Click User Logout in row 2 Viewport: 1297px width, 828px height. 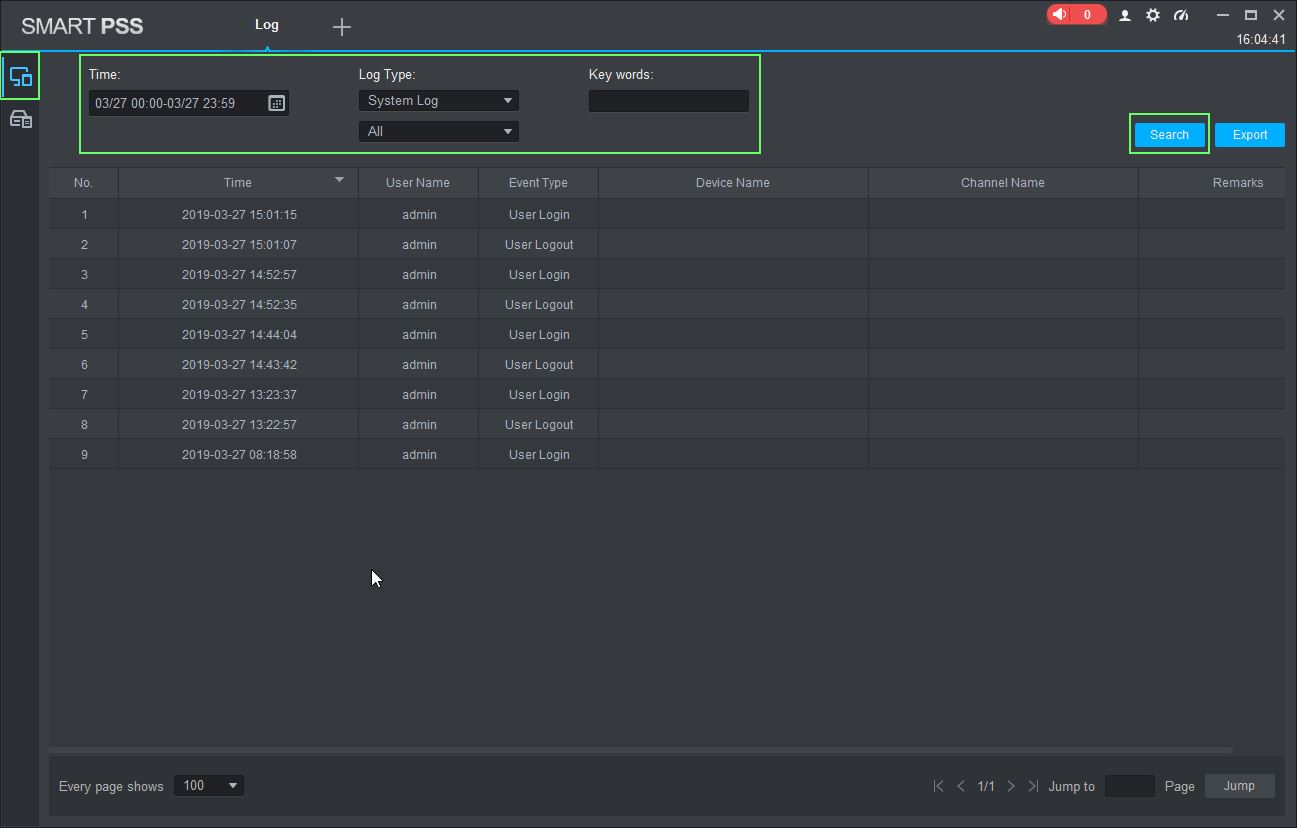coord(539,245)
